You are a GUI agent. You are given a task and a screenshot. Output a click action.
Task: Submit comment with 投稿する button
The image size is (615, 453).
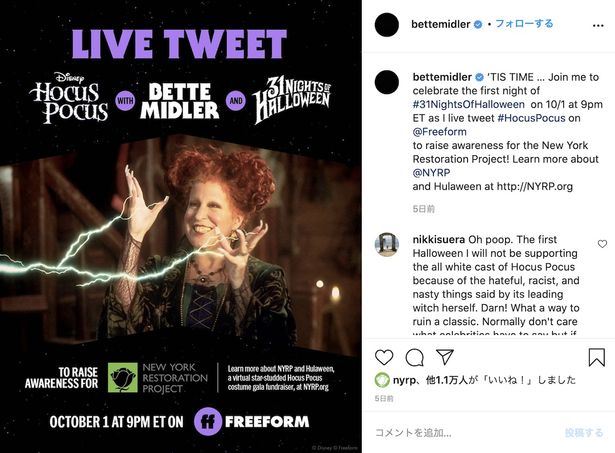[584, 433]
